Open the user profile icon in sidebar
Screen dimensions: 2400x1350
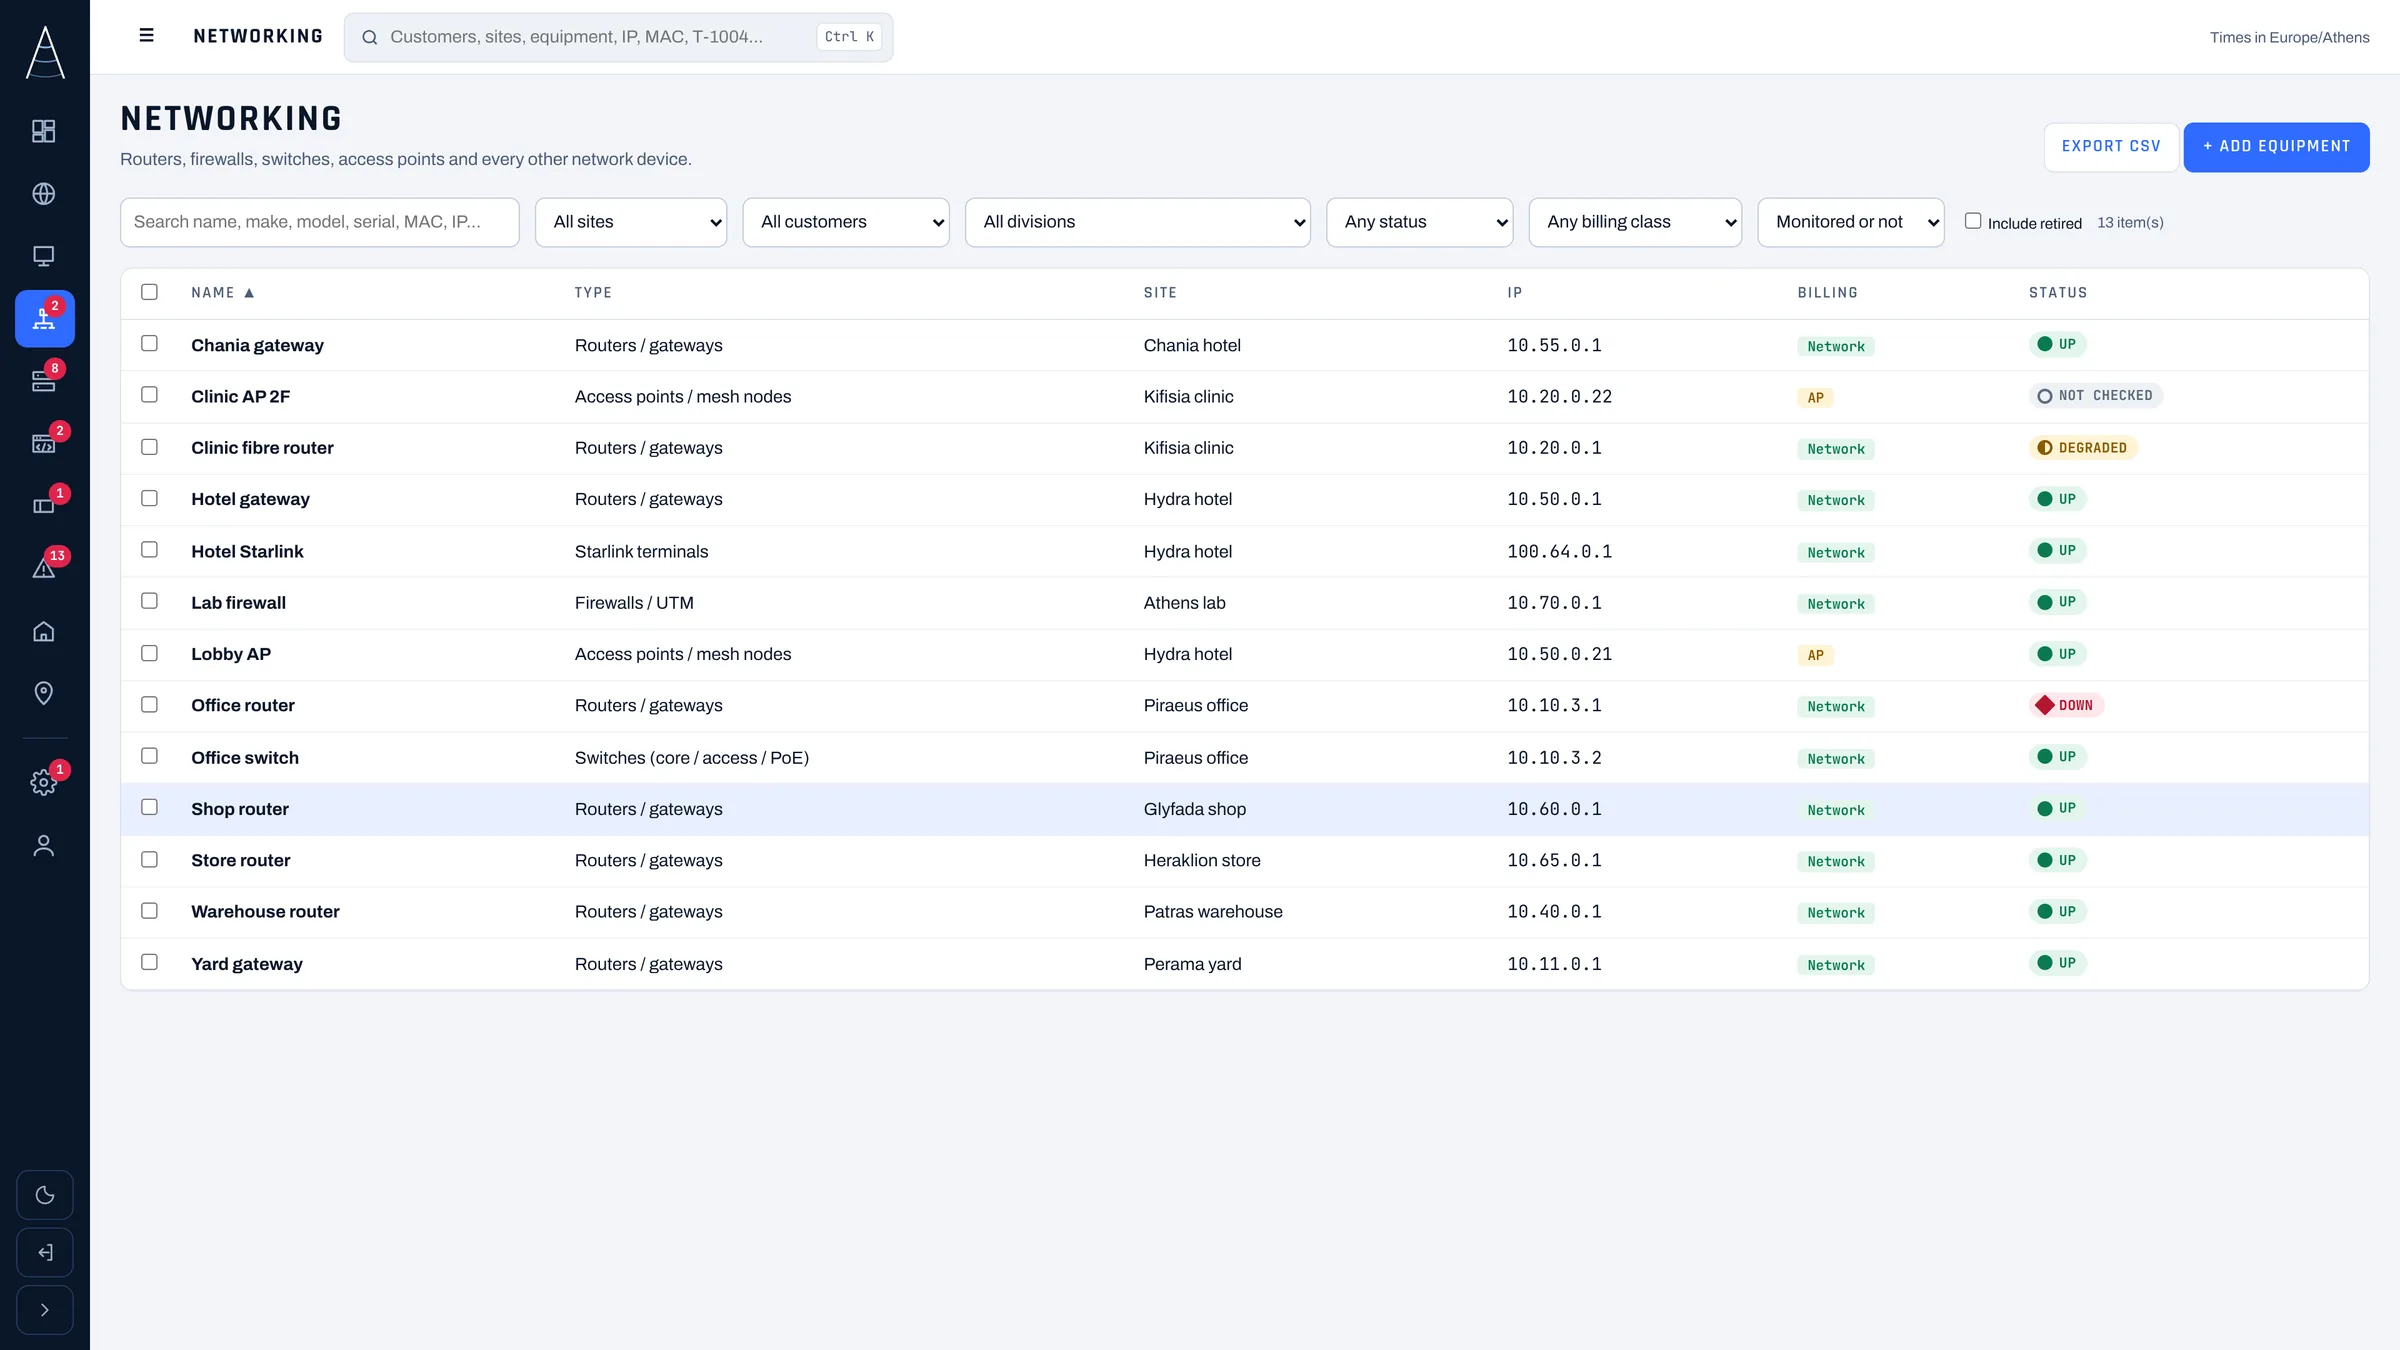tap(44, 846)
